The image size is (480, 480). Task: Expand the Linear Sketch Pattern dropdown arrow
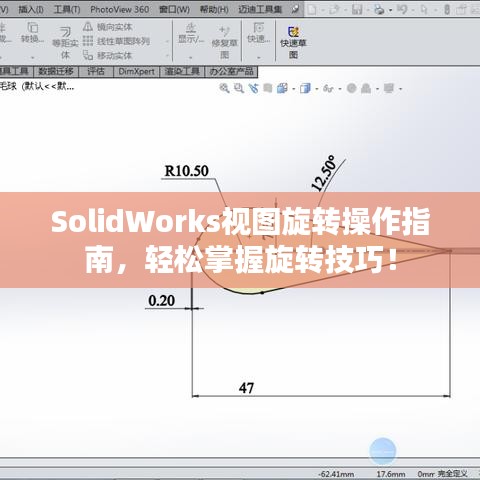click(167, 41)
